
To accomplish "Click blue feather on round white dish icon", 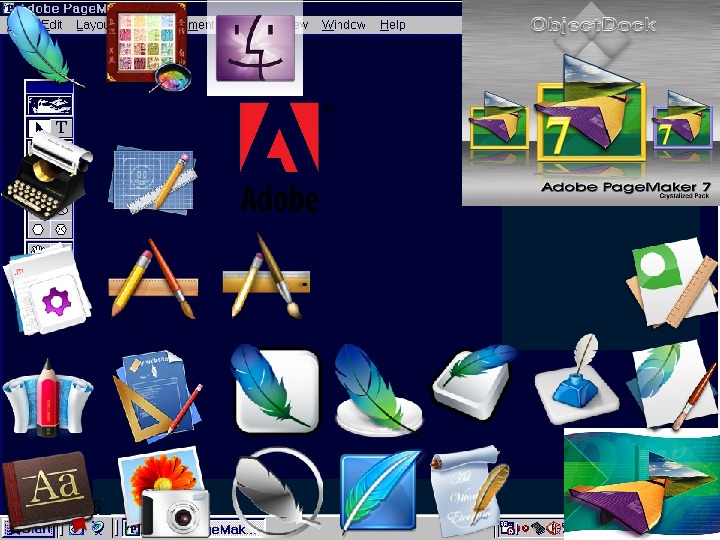I will tap(379, 390).
